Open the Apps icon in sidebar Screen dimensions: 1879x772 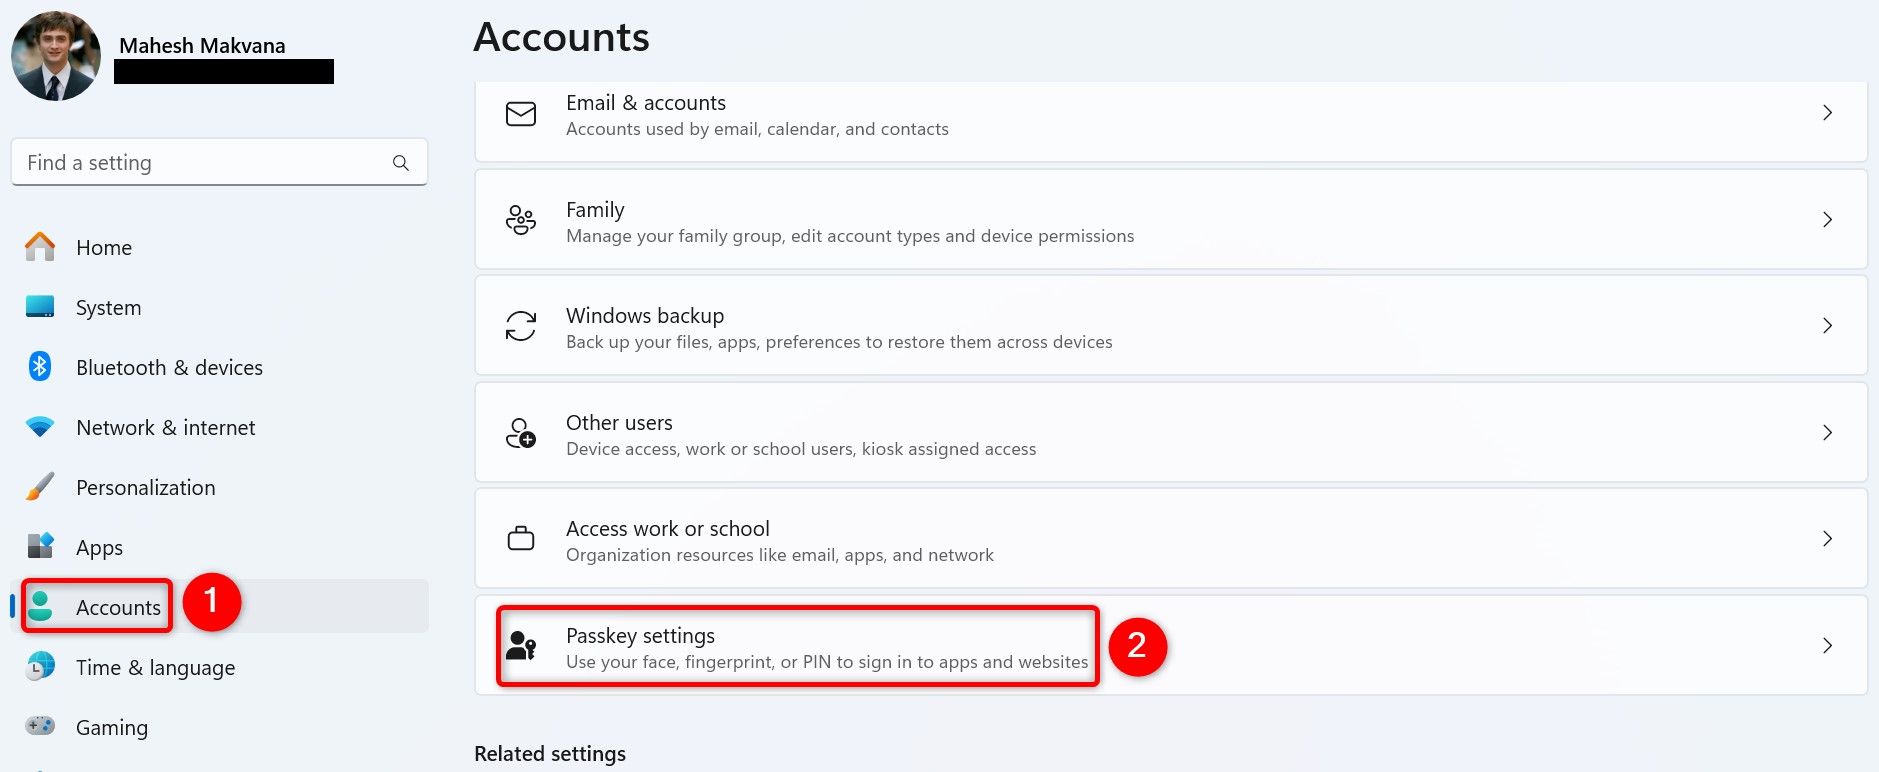click(x=40, y=546)
